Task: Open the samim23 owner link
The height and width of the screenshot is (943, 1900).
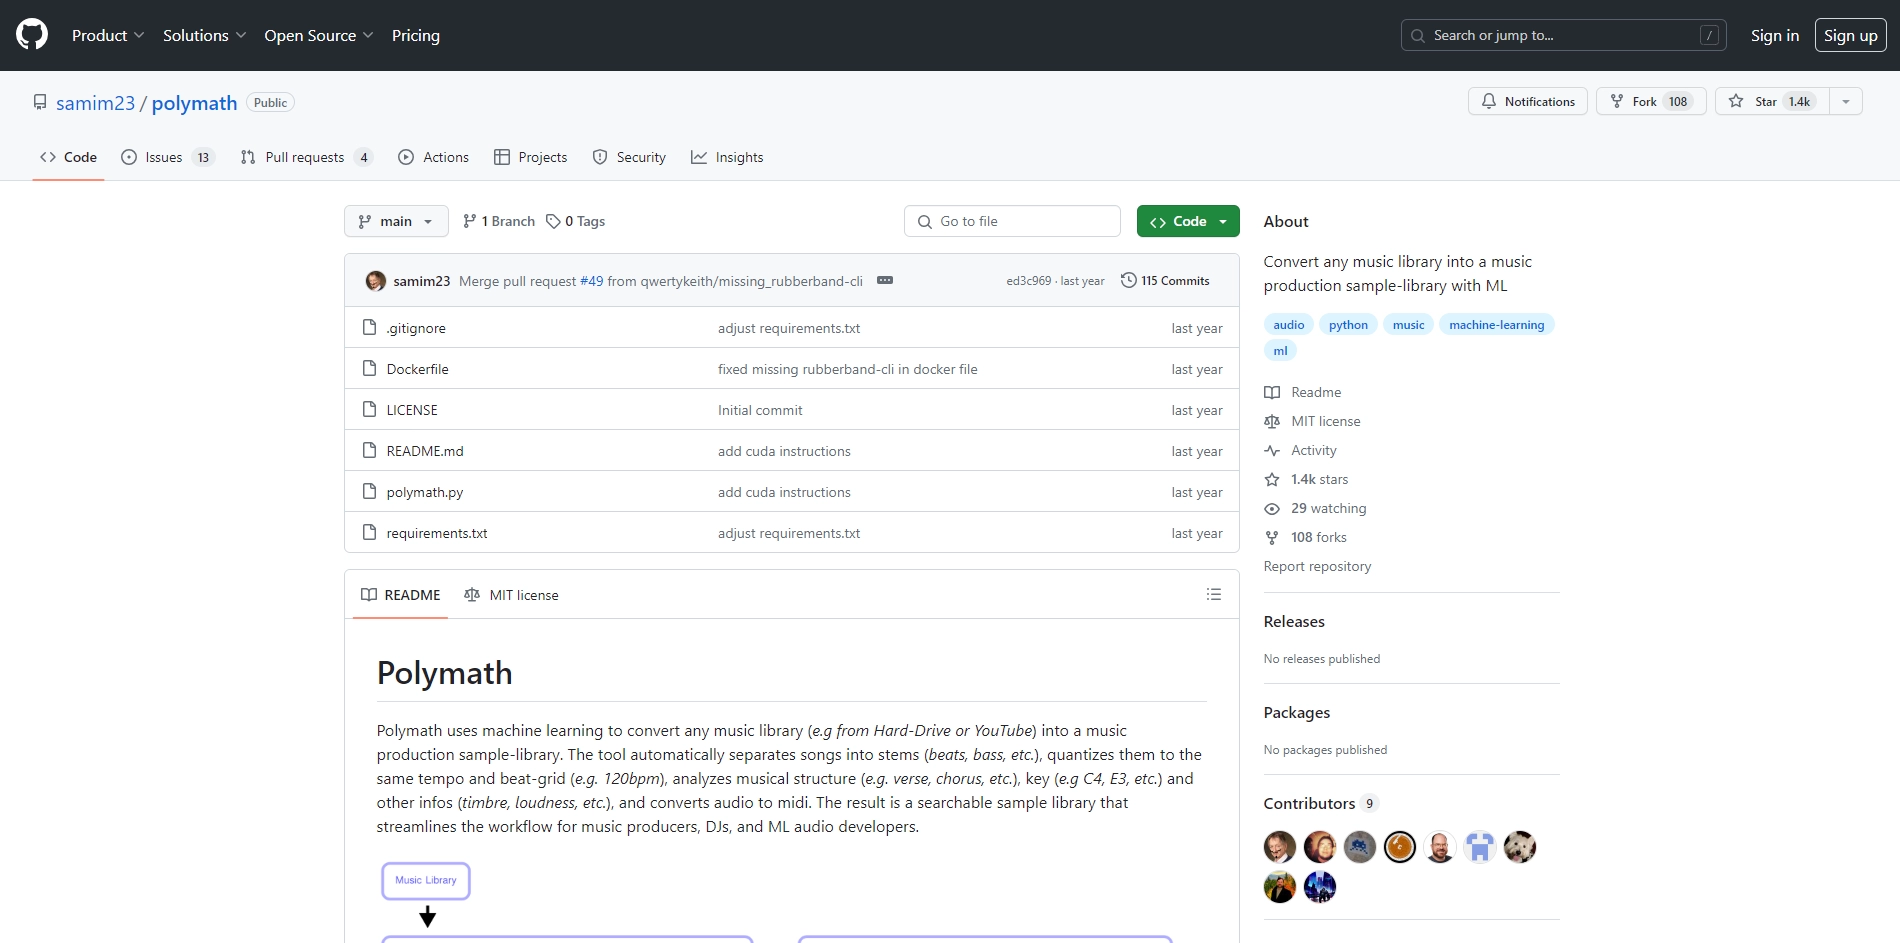Action: [95, 103]
